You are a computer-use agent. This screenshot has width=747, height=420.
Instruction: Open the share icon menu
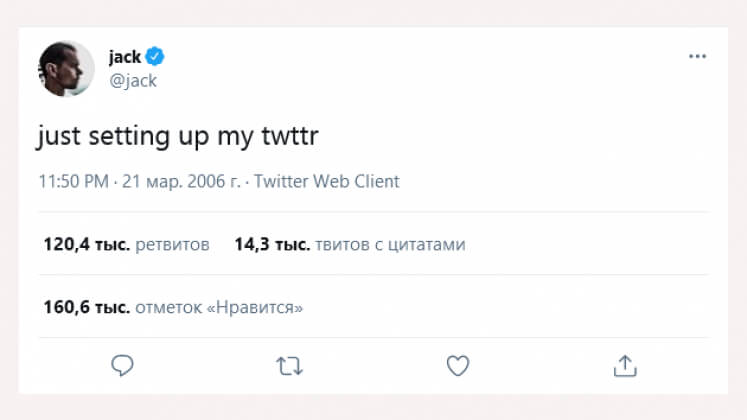(625, 366)
